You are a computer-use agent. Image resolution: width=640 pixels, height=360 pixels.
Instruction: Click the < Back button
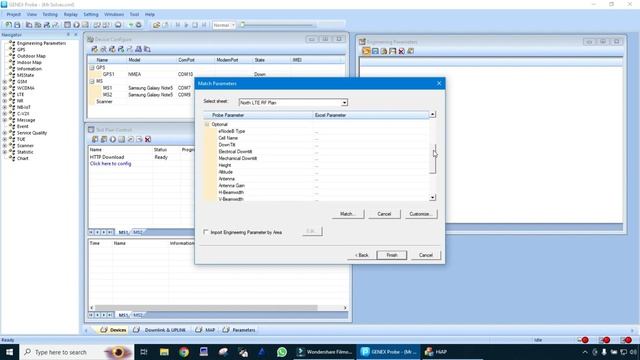pyautogui.click(x=362, y=255)
